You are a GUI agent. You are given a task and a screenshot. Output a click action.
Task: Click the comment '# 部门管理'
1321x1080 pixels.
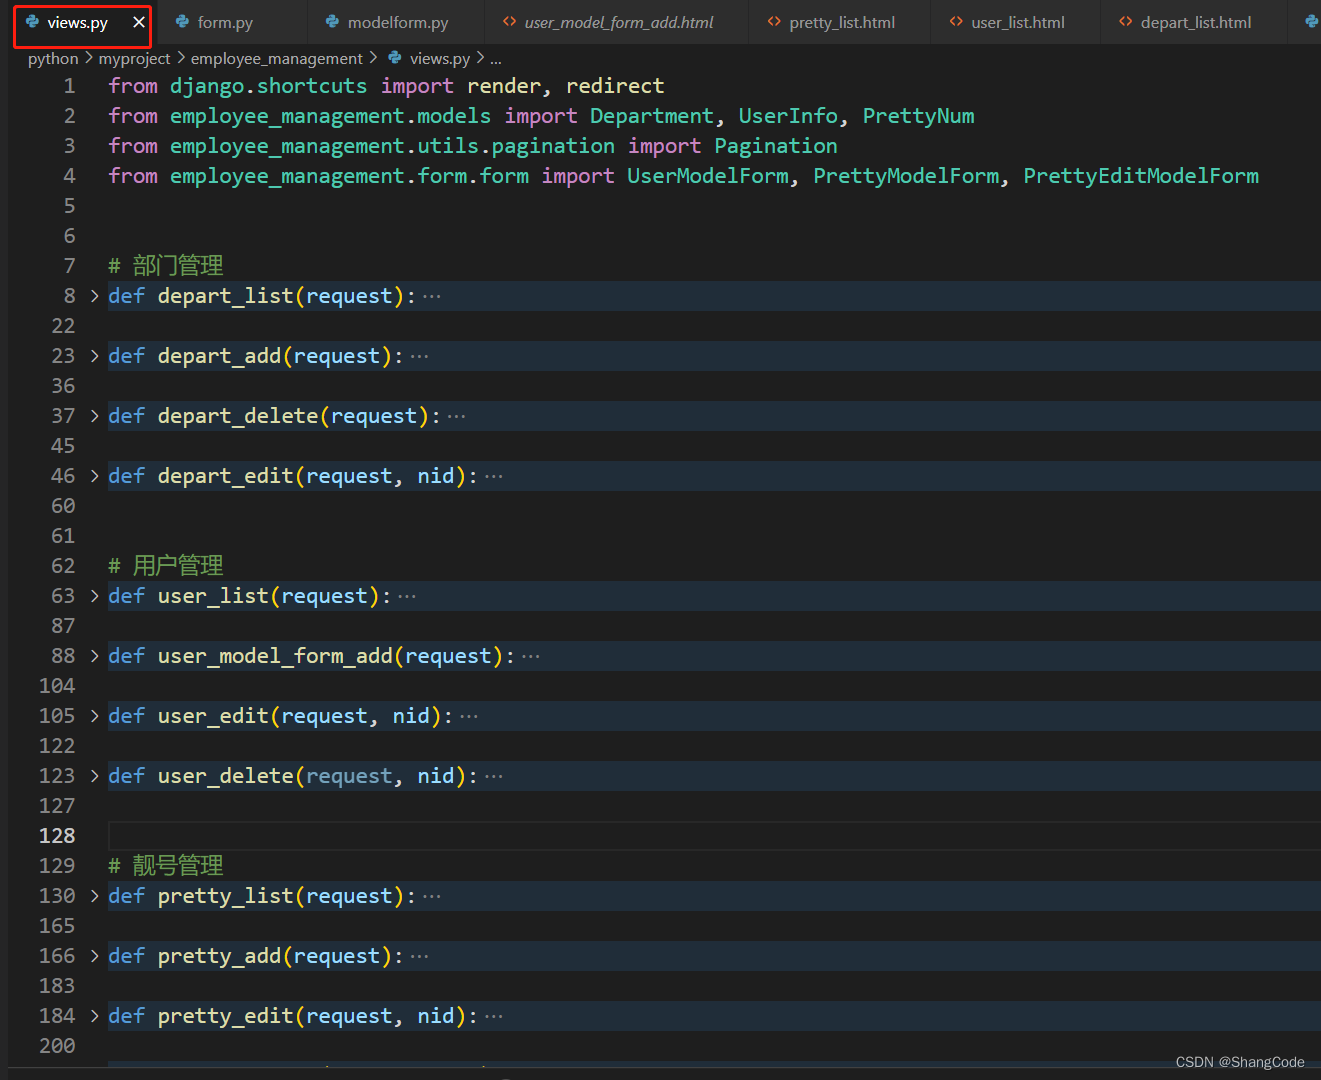pyautogui.click(x=166, y=266)
